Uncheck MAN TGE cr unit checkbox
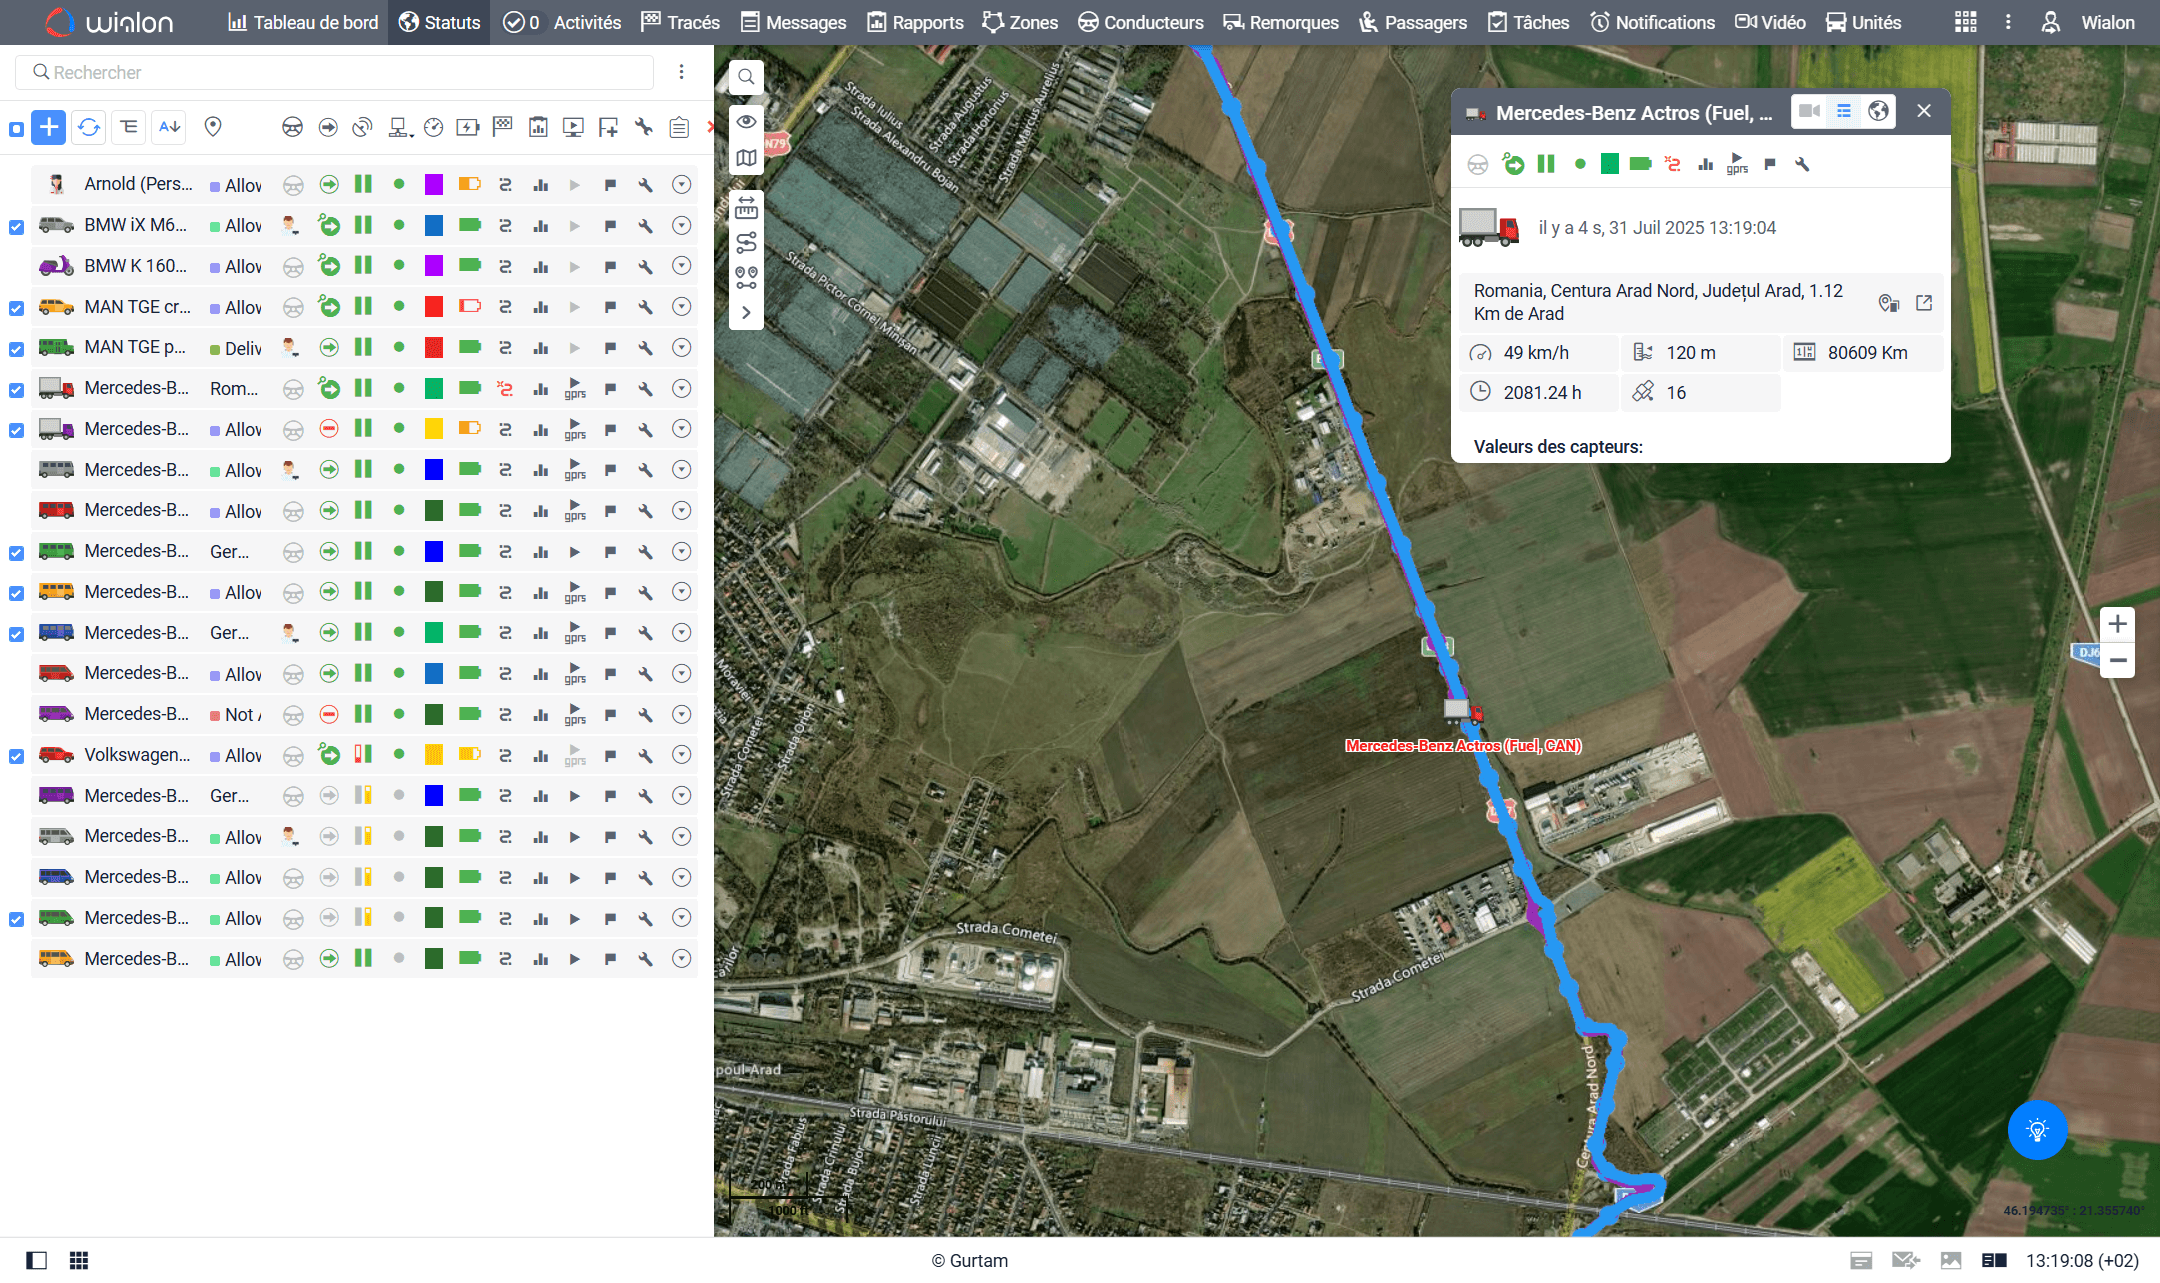 [16, 308]
